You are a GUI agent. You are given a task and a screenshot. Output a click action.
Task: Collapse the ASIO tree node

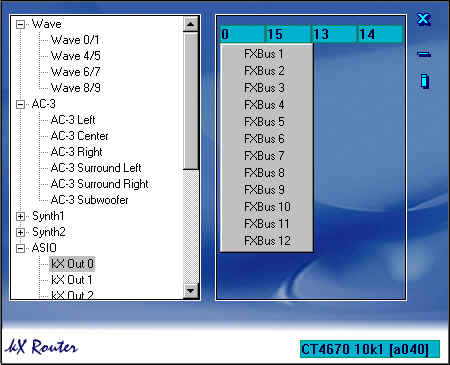tap(20, 248)
